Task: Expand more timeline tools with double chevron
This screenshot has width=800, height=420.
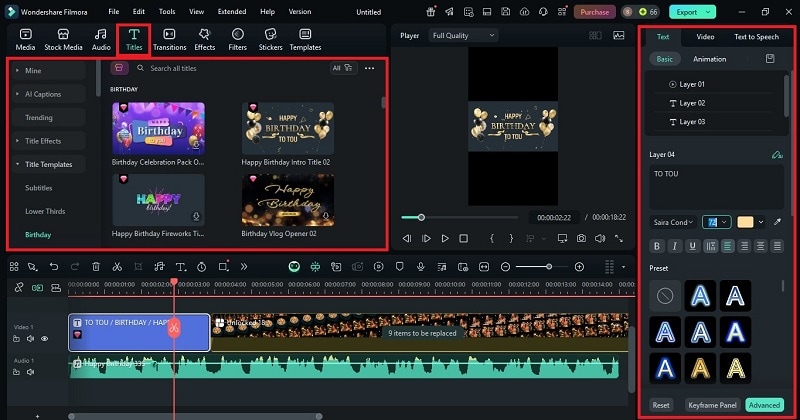Action: click(x=244, y=266)
